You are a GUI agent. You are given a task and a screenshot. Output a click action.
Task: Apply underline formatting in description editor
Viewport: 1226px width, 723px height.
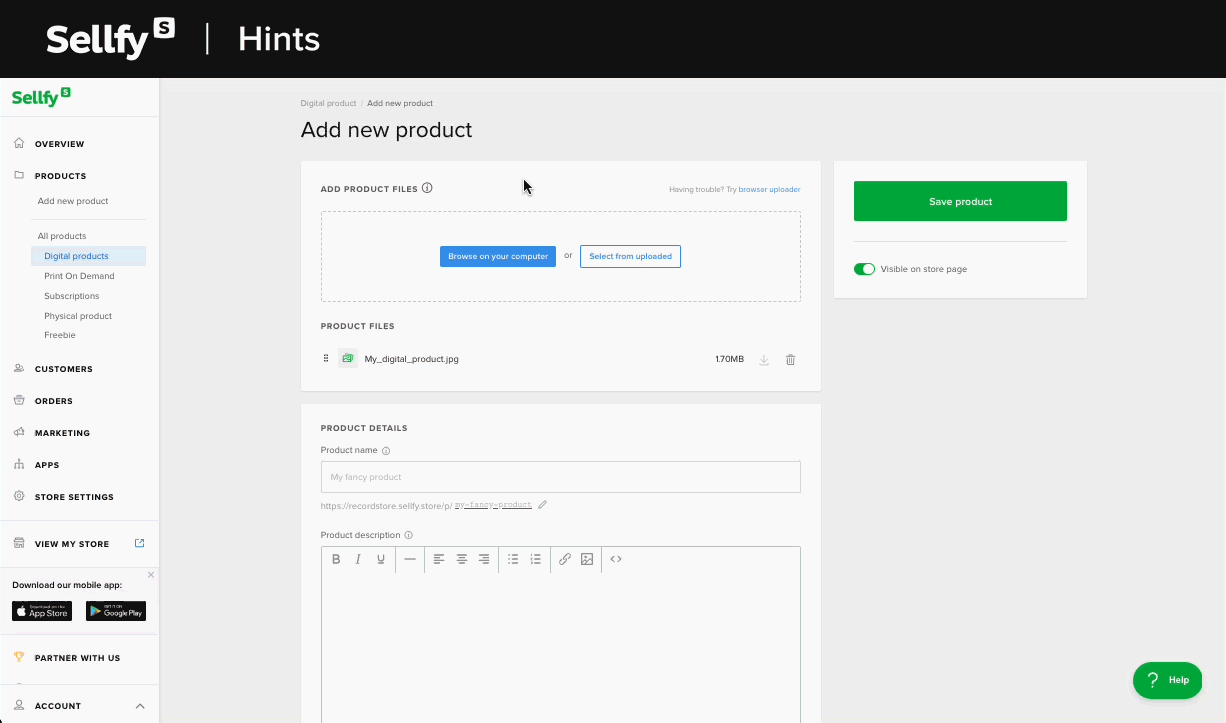click(381, 559)
